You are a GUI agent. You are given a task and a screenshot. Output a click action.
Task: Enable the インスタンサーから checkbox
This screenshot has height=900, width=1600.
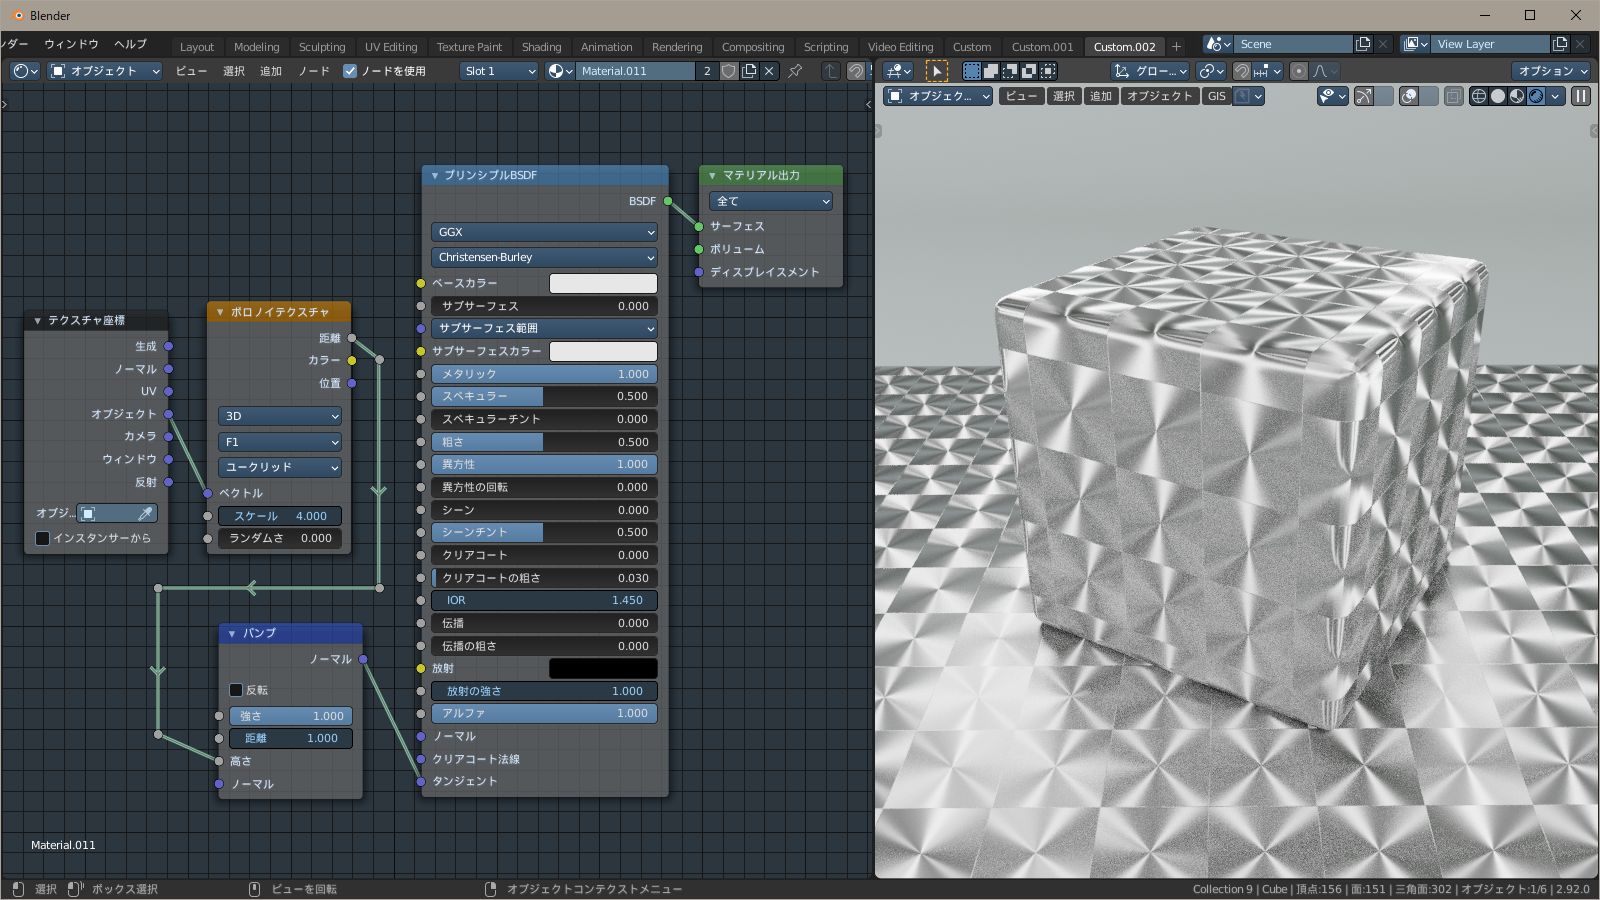[x=42, y=538]
